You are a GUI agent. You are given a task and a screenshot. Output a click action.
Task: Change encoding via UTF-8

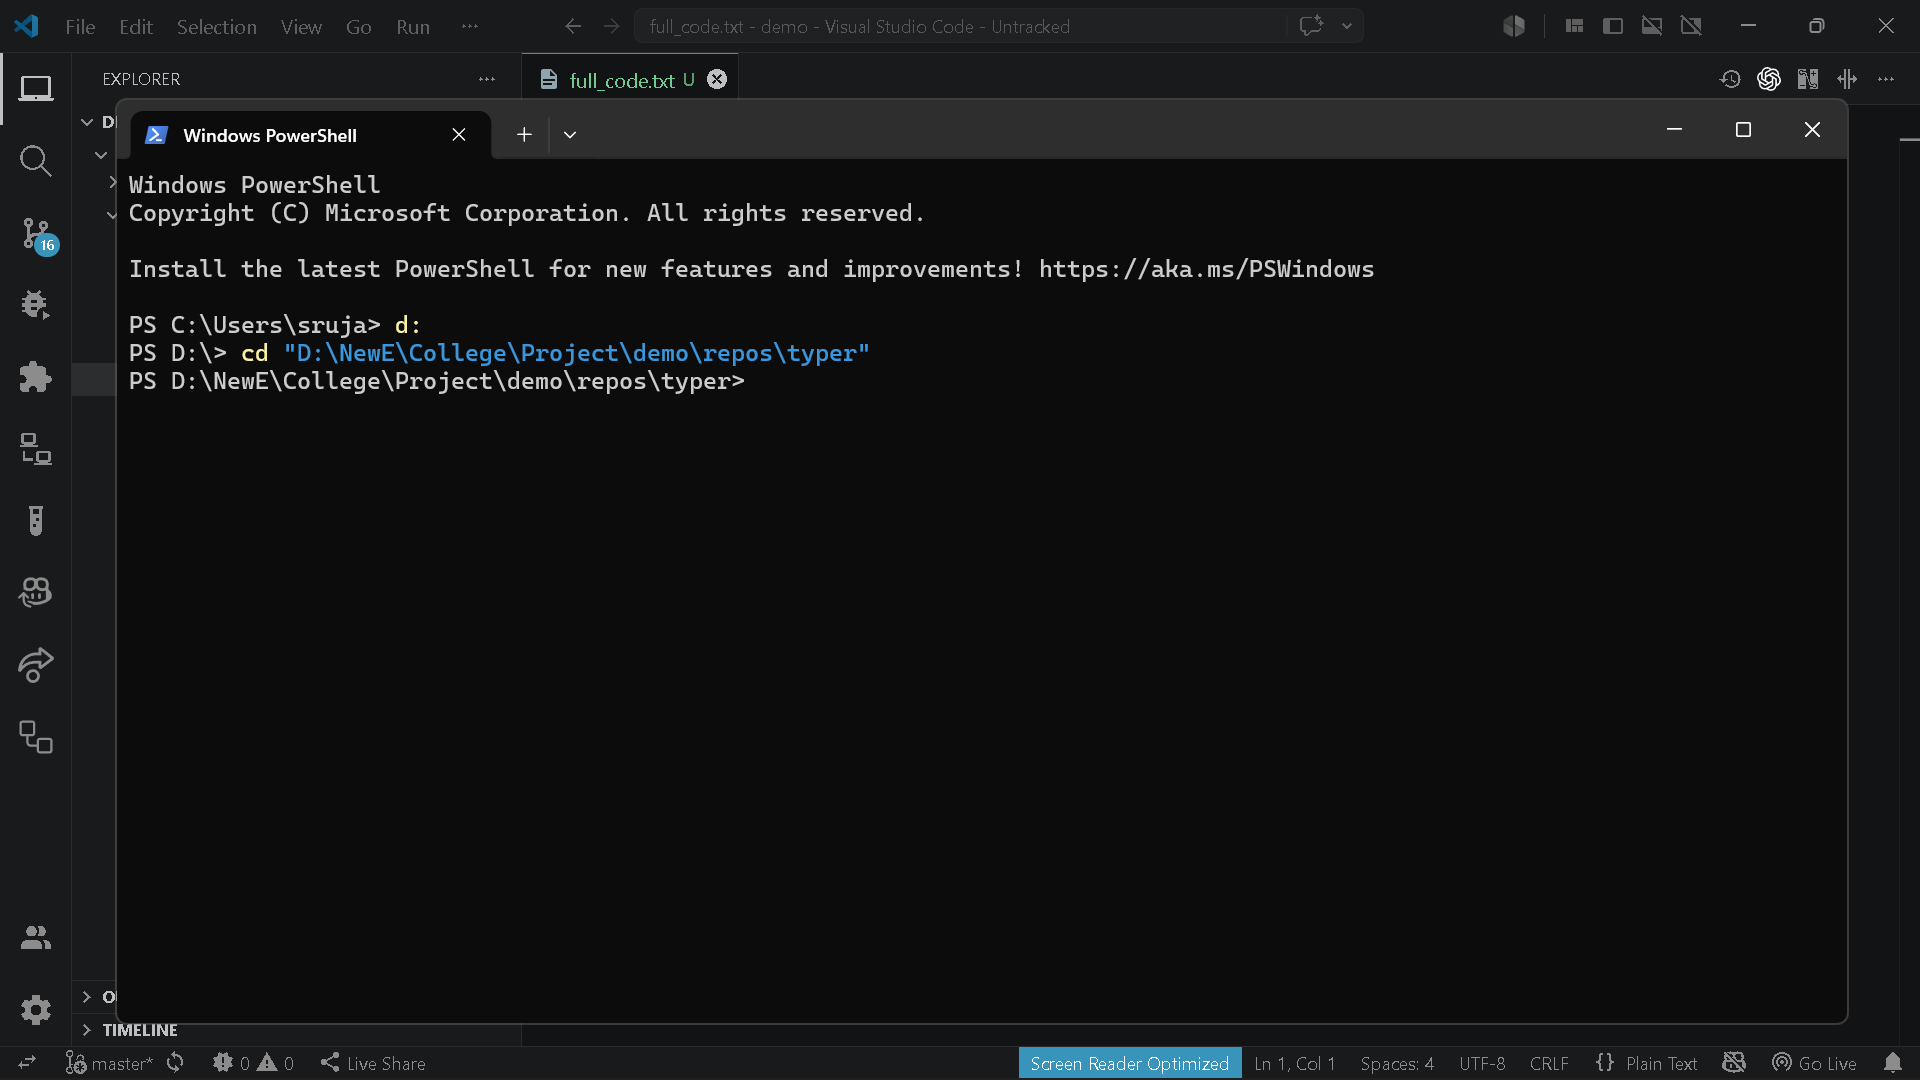point(1482,1063)
